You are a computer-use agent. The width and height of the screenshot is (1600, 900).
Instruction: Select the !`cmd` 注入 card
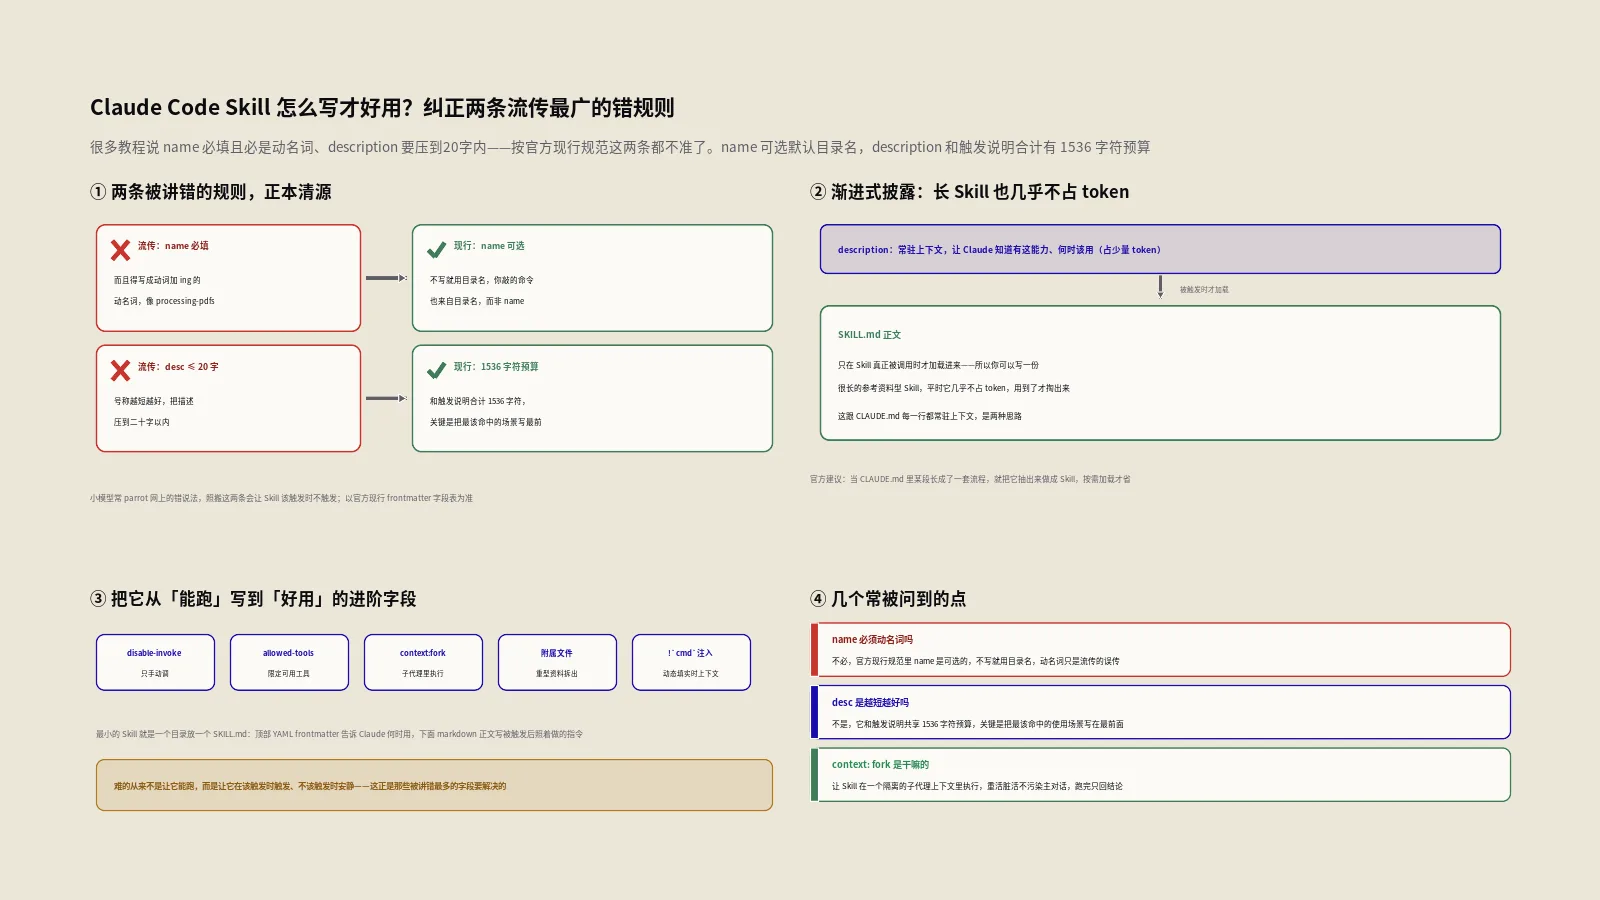pyautogui.click(x=691, y=662)
